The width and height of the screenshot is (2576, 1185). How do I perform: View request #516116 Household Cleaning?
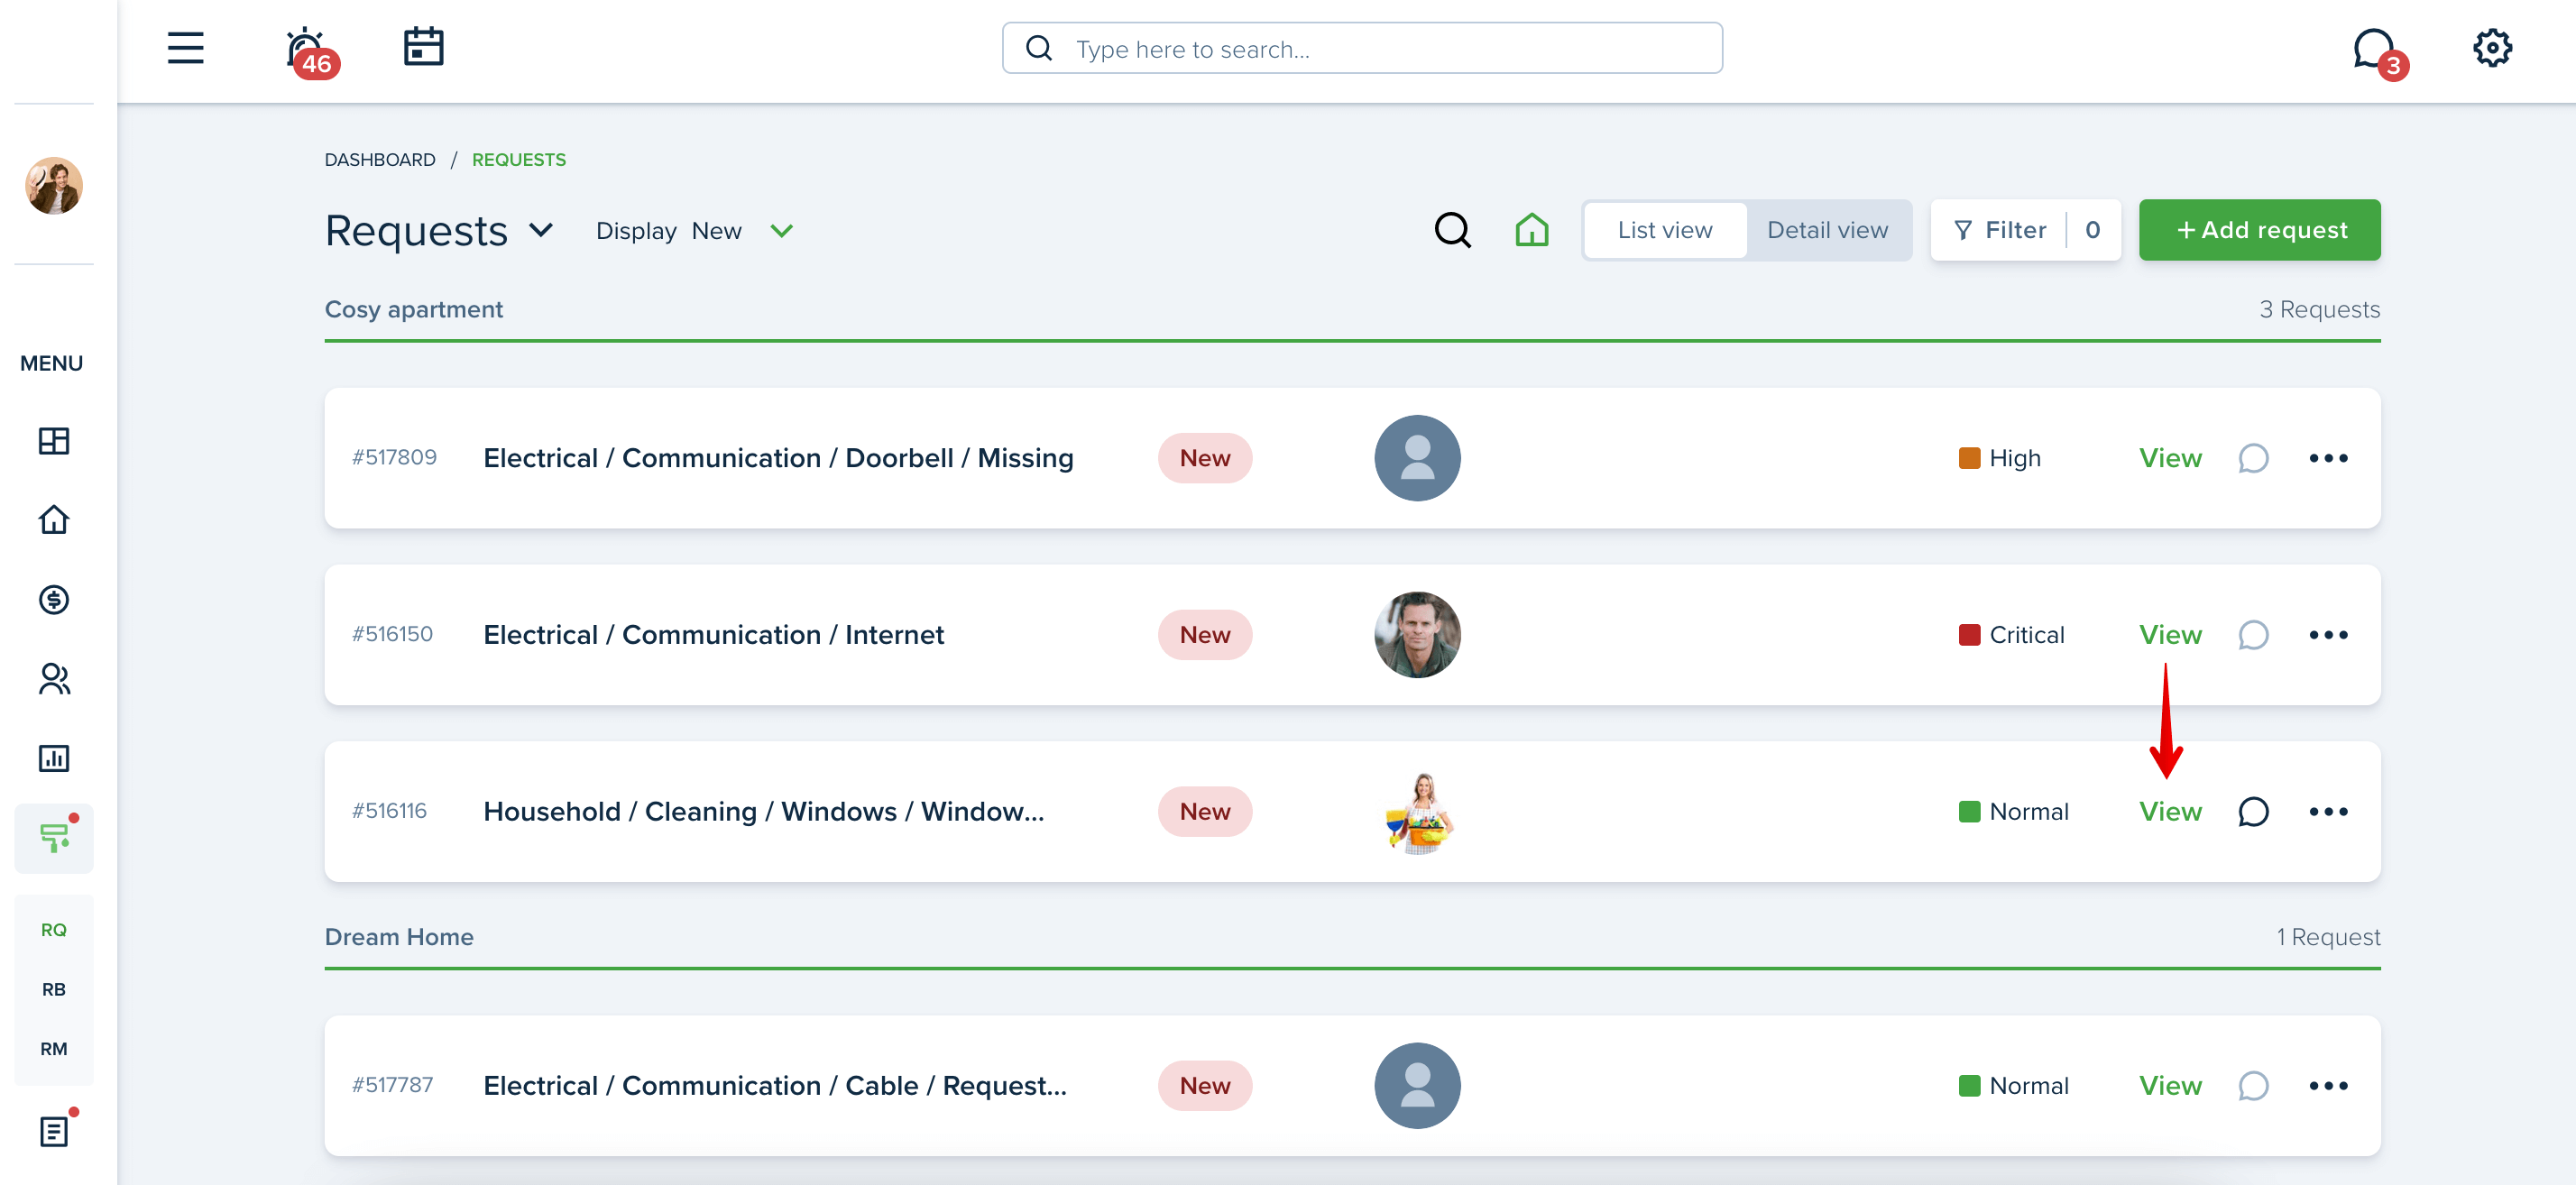(x=2170, y=812)
